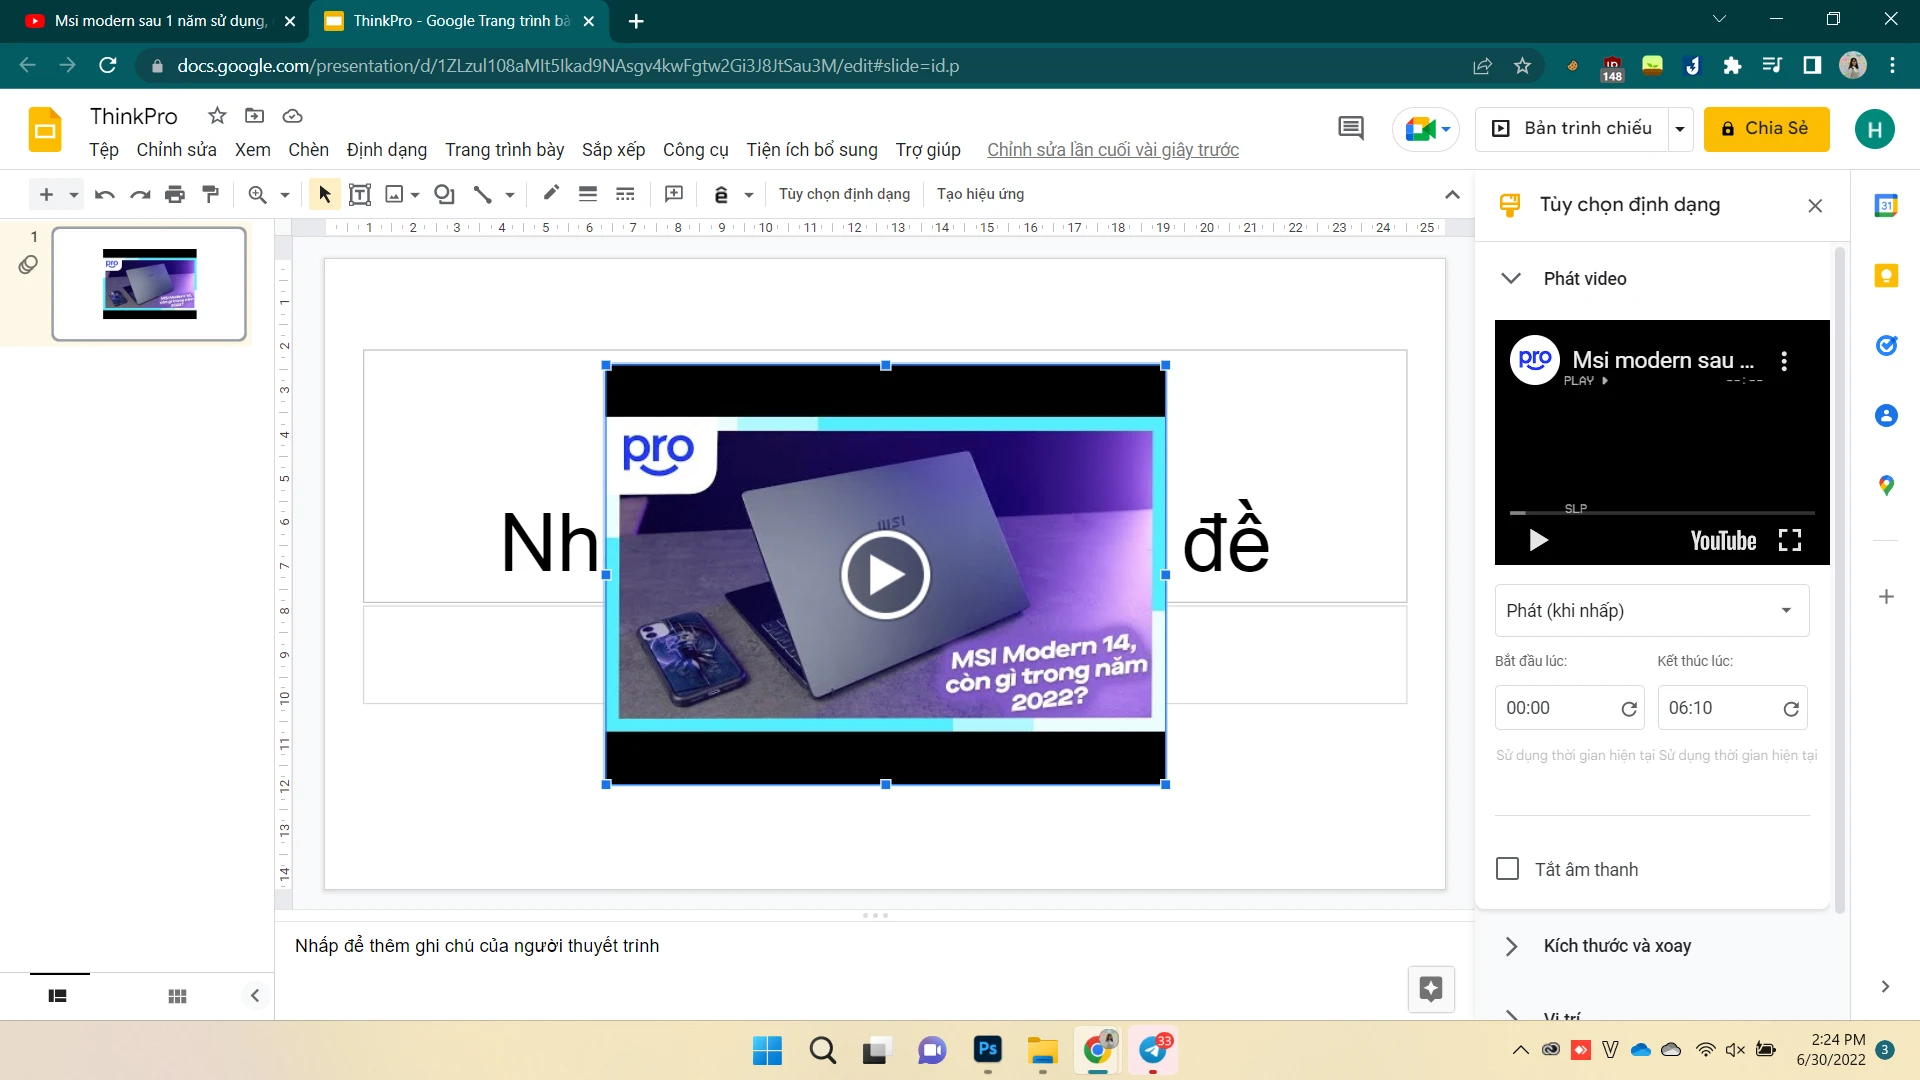Screen dimensions: 1920x1080
Task: Play the video preview in side panel
Action: (x=1538, y=541)
